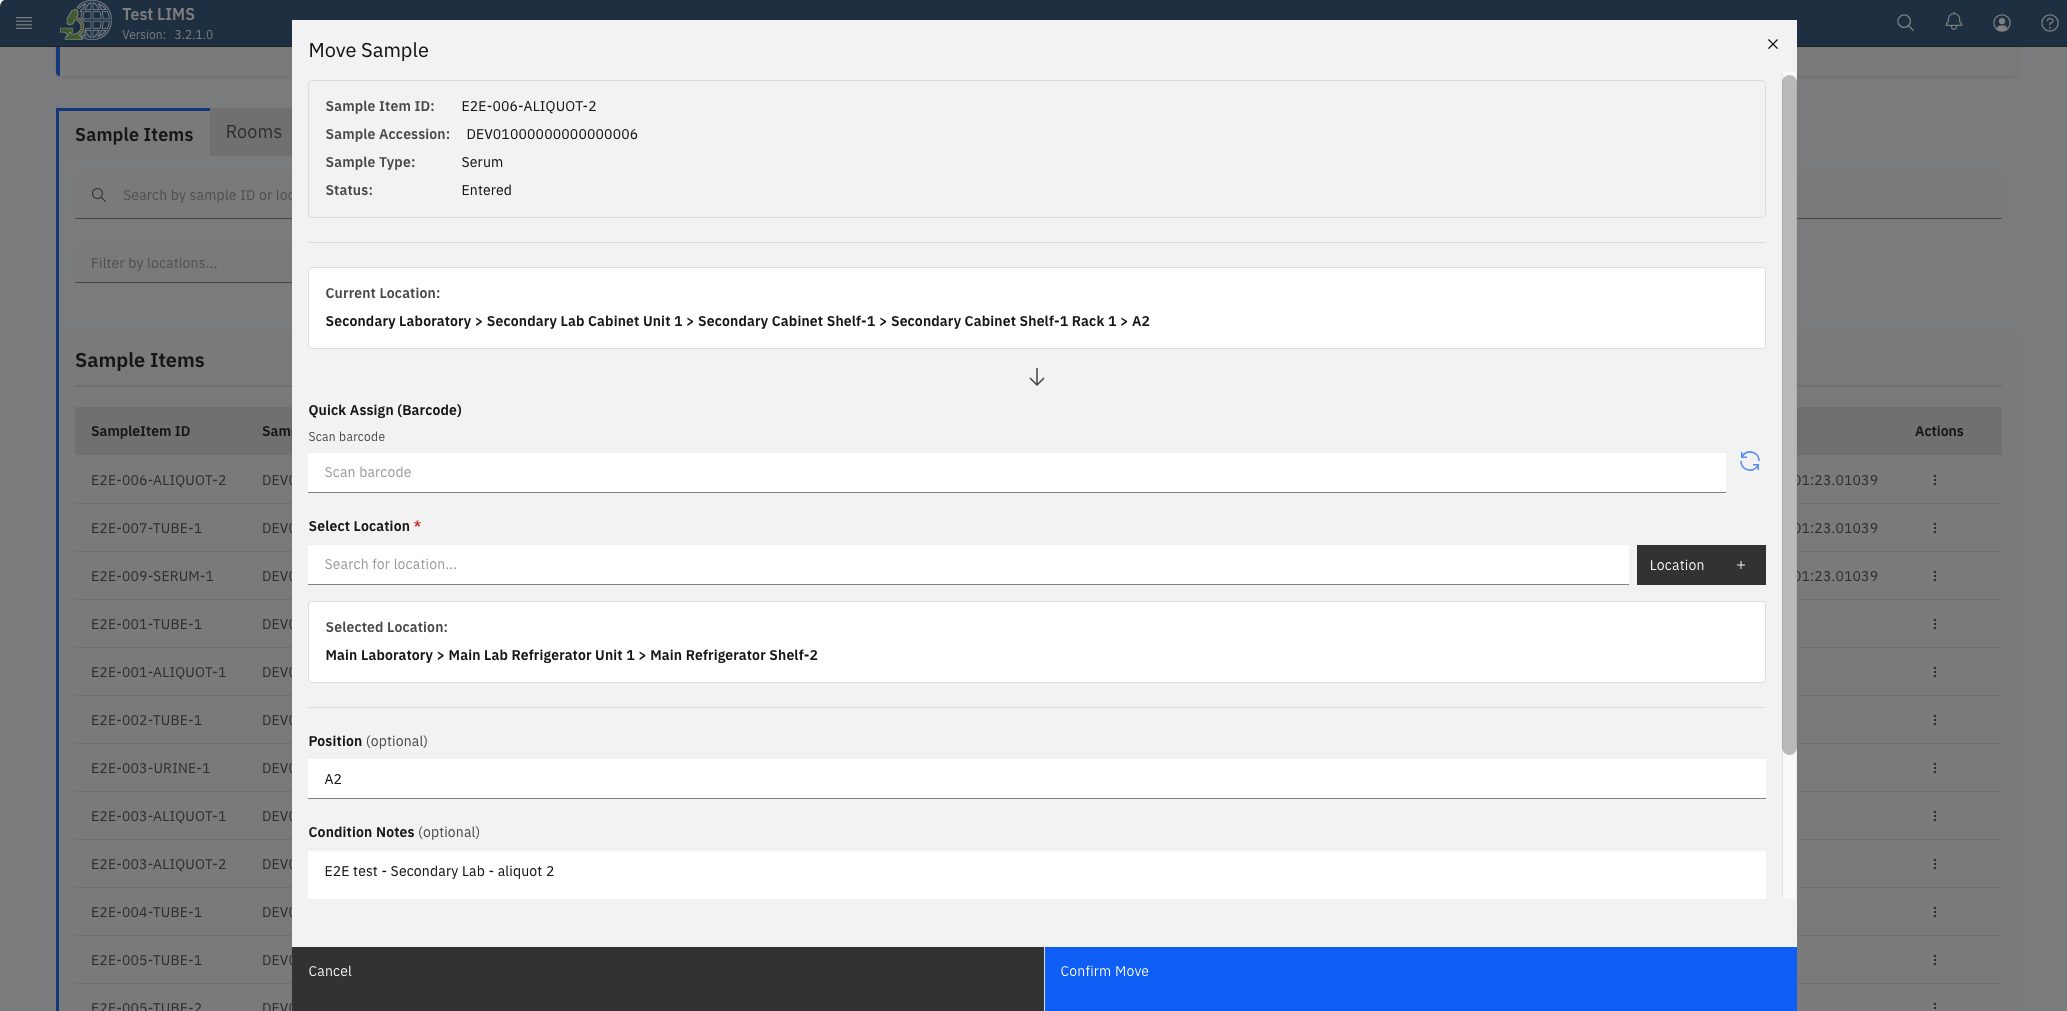Viewport: 2067px width, 1011px height.
Task: Open actions menu for E2E-001-ALIQUOT-1
Action: click(1934, 672)
